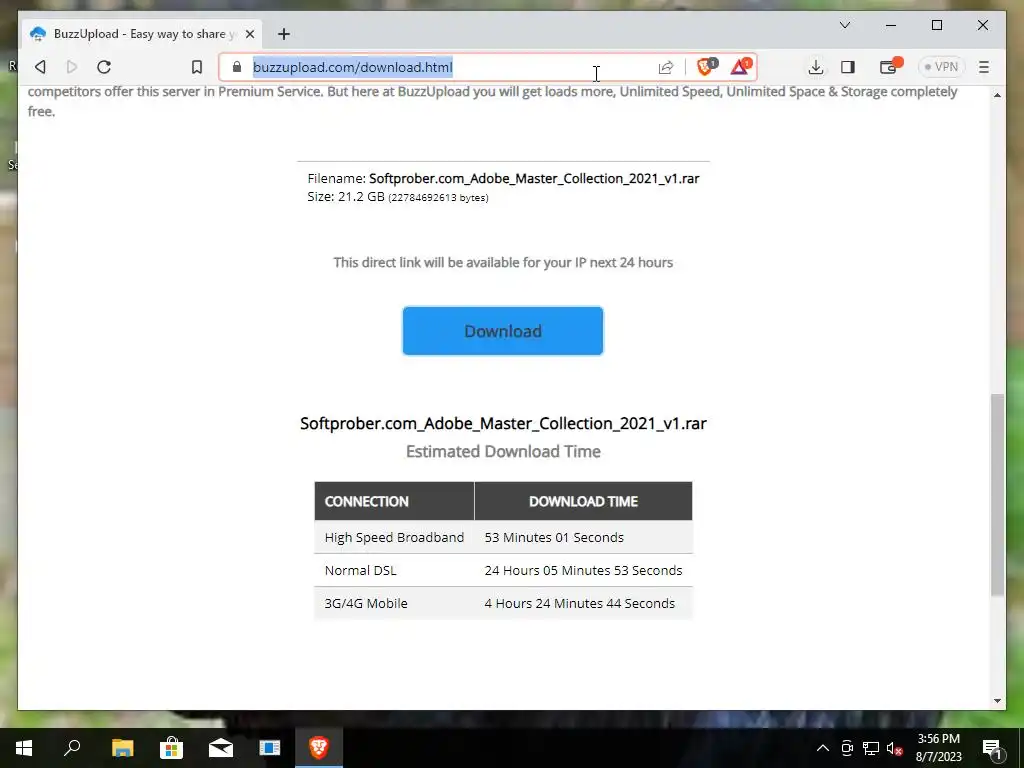Open Brave Shields panel
The height and width of the screenshot is (768, 1024).
coord(706,67)
